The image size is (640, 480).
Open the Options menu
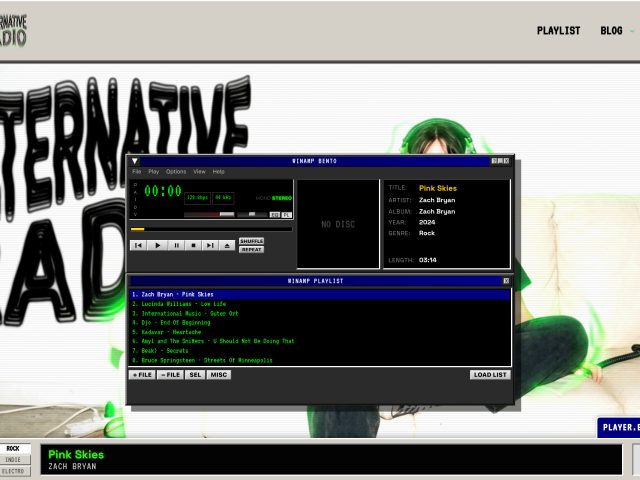pos(176,171)
